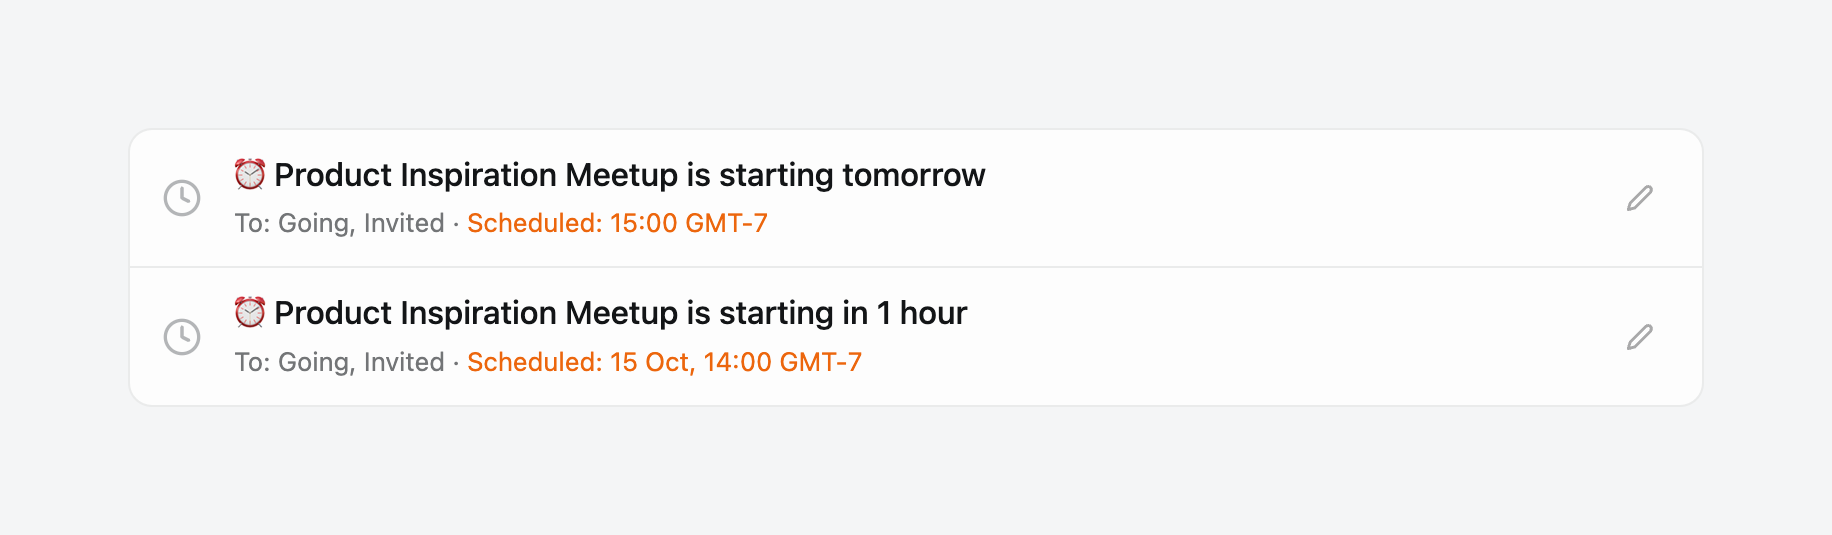The height and width of the screenshot is (535, 1832).
Task: Edit the "starting tomorrow" reminder via pencil icon
Action: (1639, 198)
